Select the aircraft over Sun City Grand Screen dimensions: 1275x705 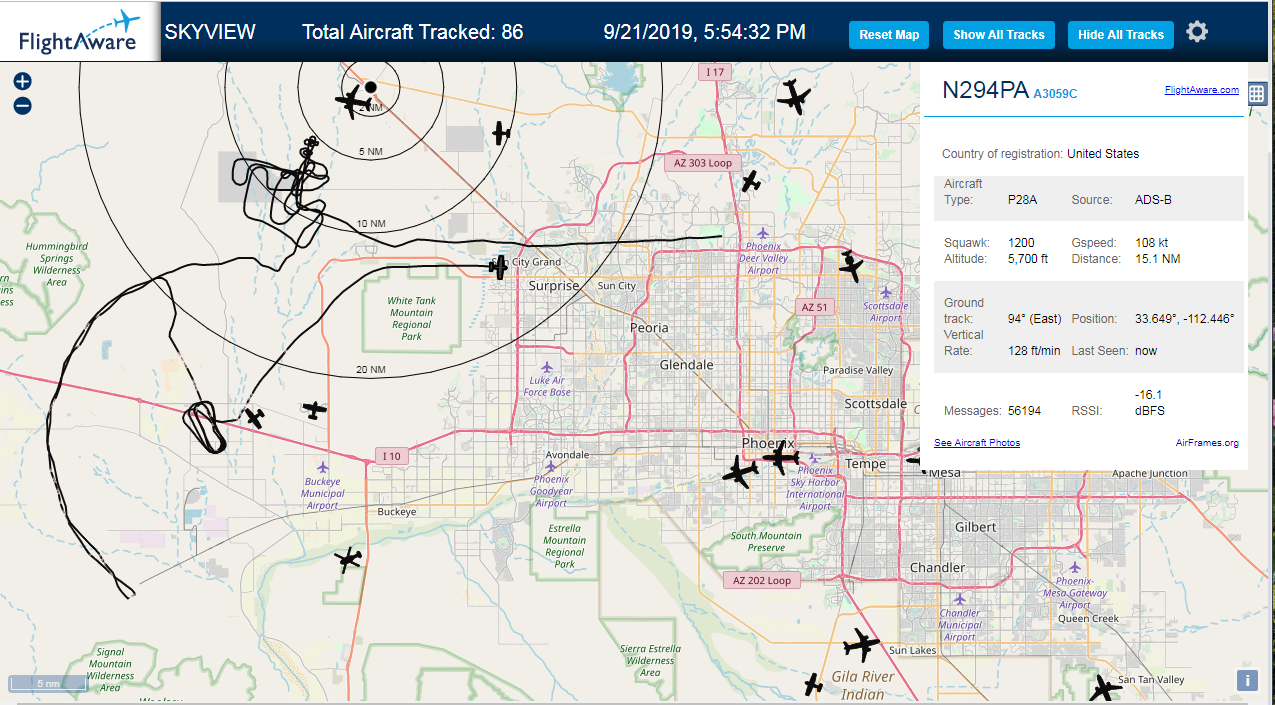(499, 266)
